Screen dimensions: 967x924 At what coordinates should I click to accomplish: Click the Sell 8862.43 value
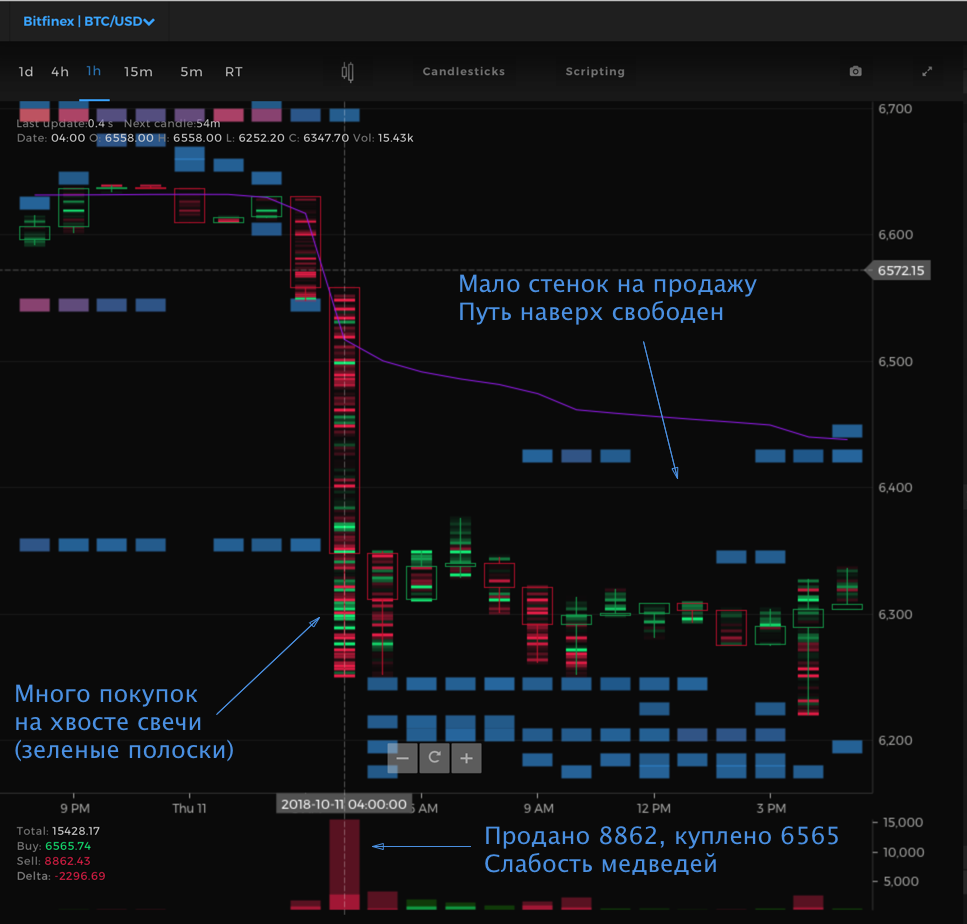tap(68, 861)
